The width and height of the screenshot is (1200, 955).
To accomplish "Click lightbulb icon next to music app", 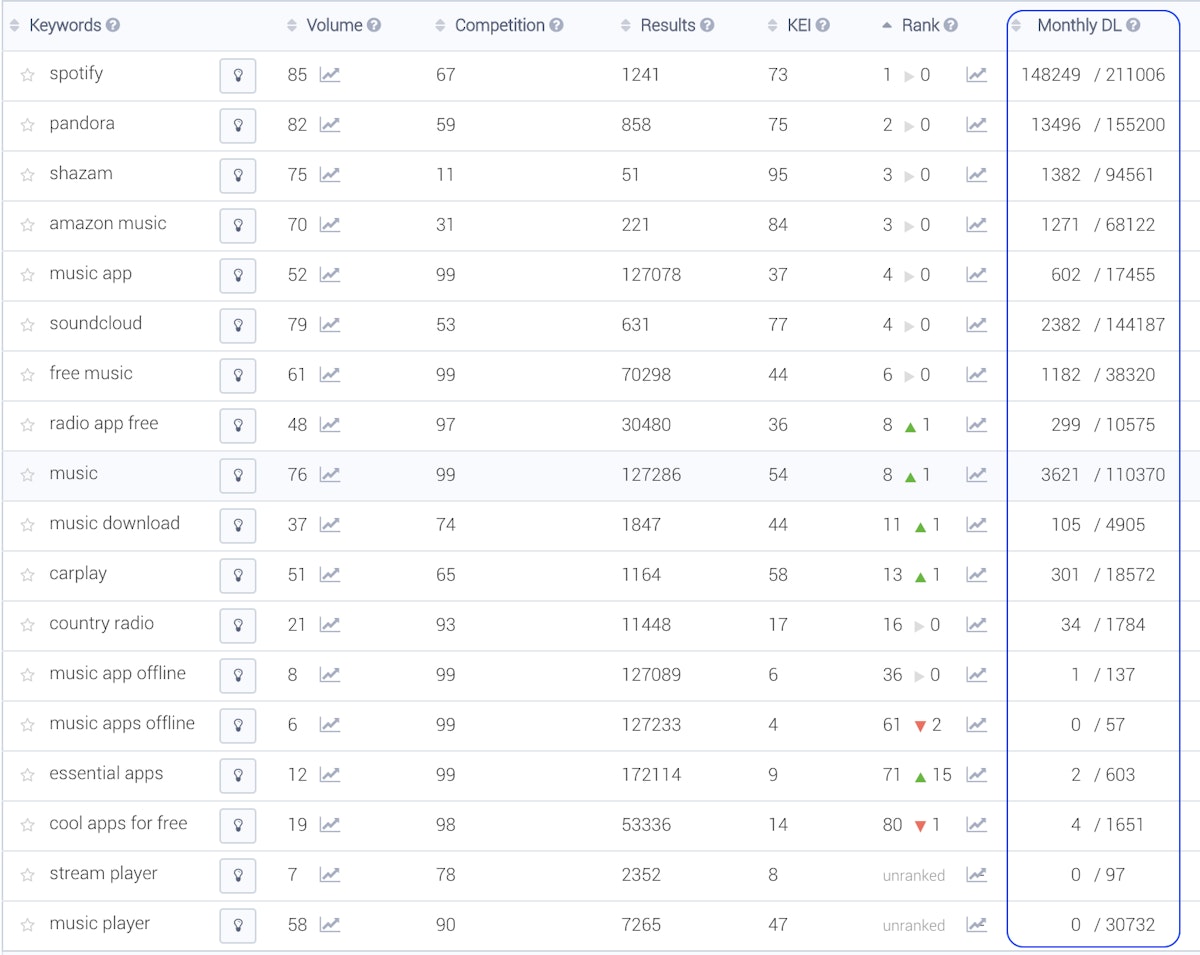I will coord(237,275).
